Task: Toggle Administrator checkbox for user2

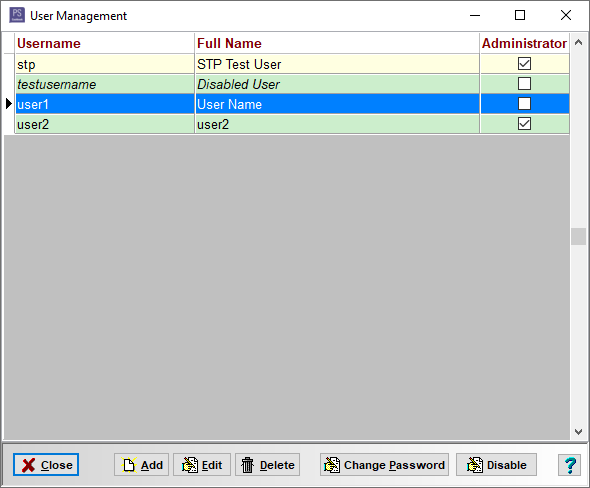Action: click(524, 123)
